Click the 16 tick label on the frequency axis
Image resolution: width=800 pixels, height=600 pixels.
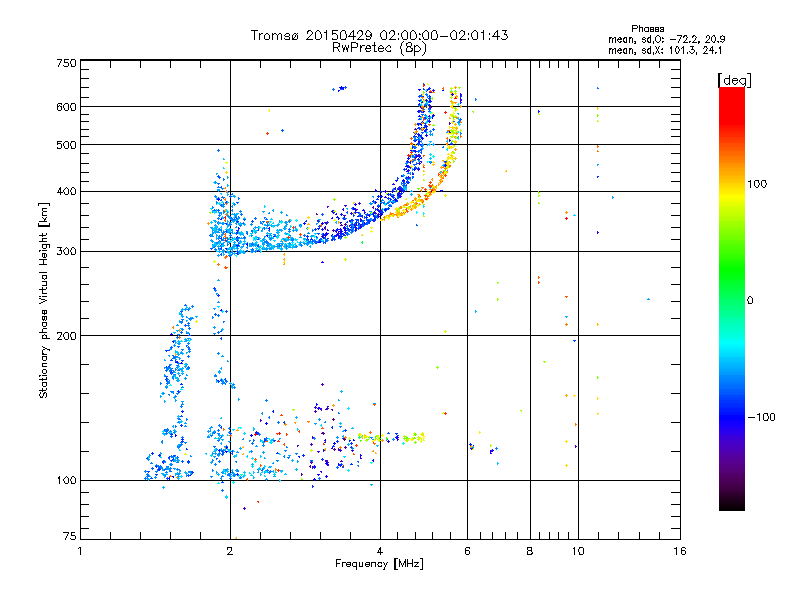pos(680,551)
